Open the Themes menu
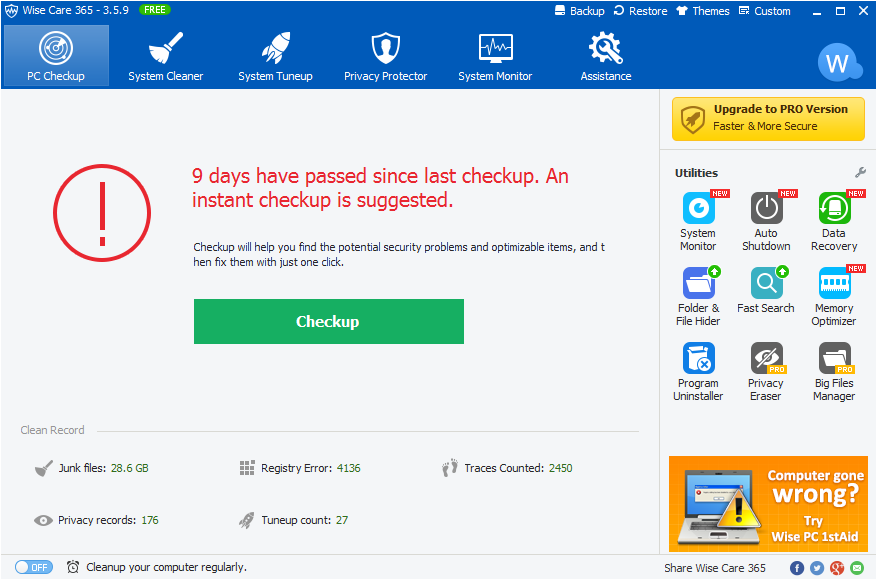 (702, 11)
